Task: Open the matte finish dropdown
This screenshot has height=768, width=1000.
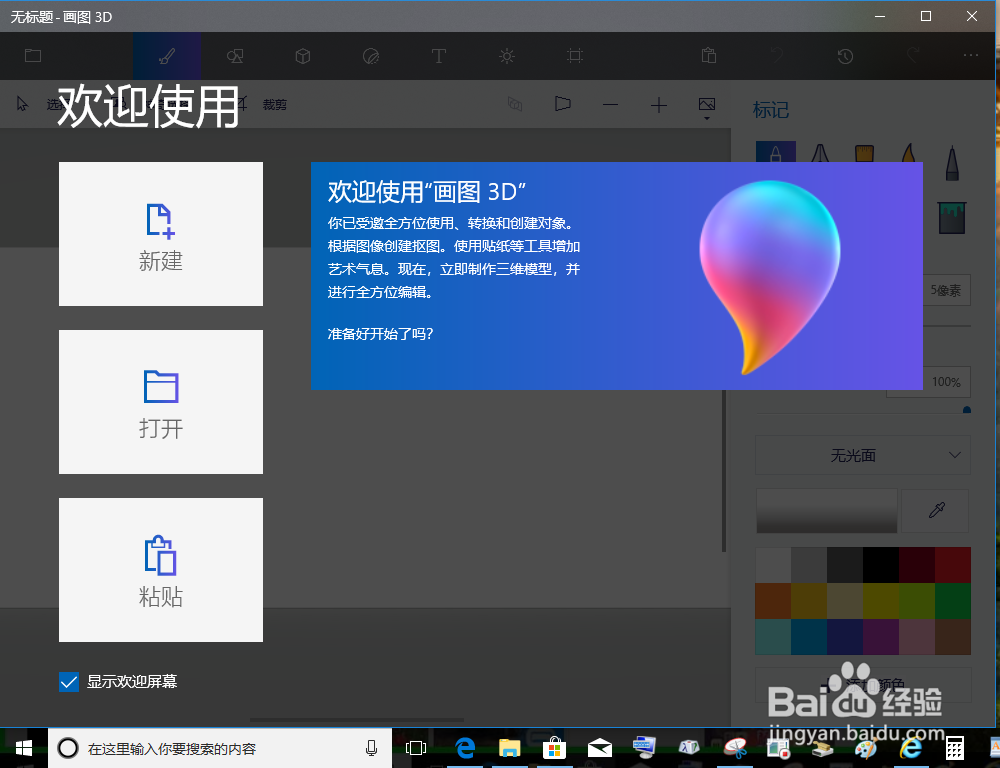Action: [863, 455]
